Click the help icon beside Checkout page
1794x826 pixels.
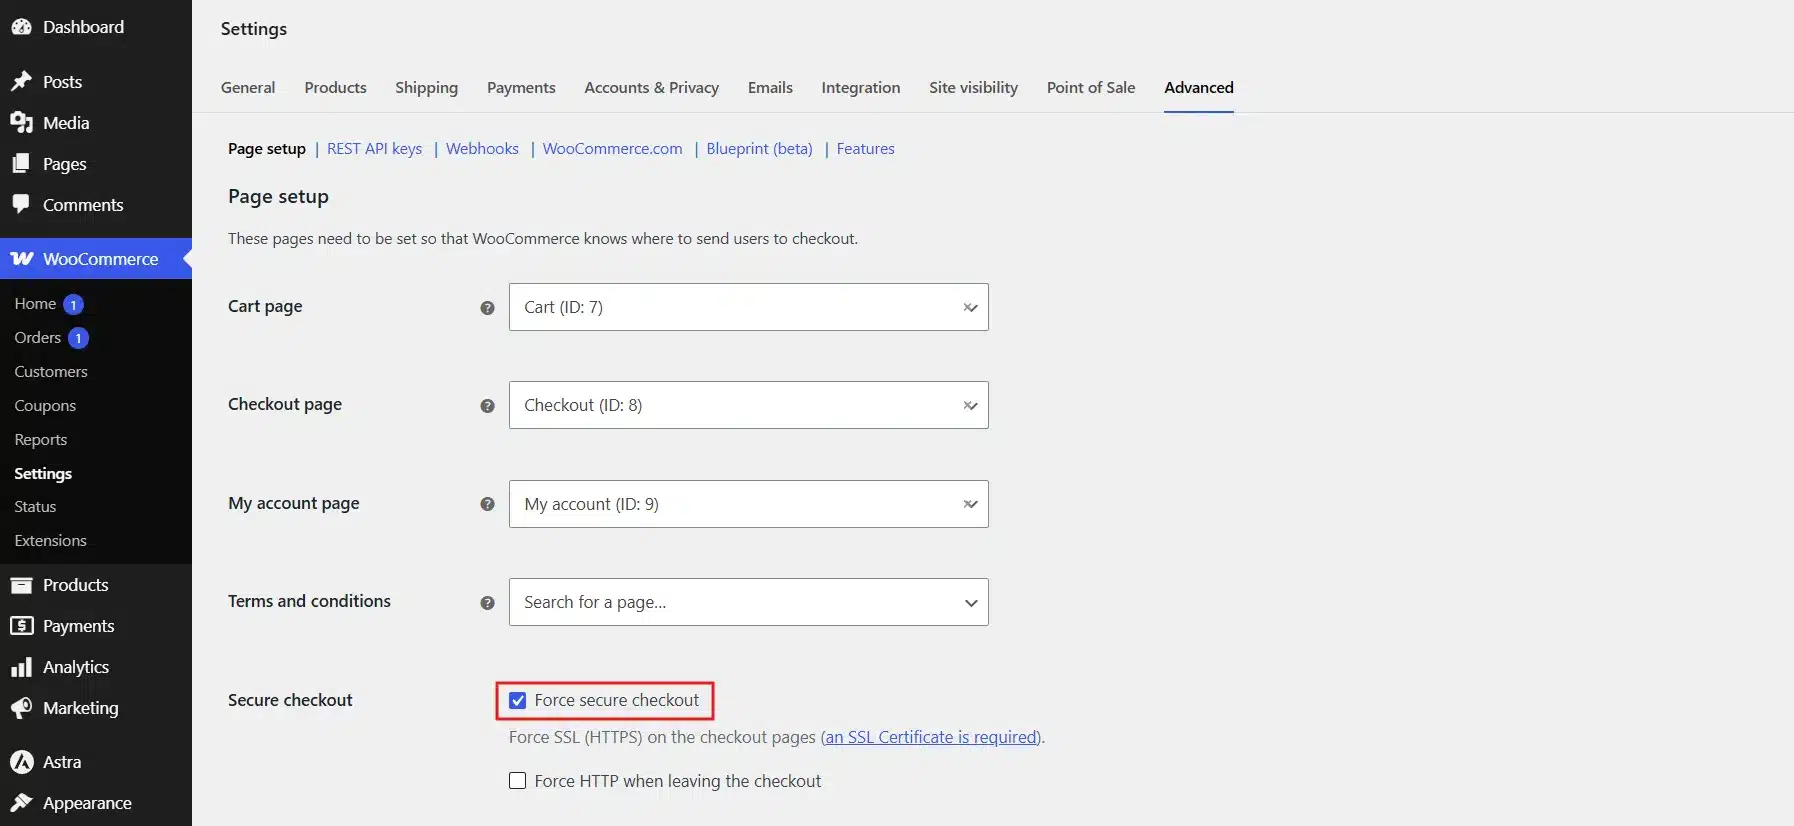pyautogui.click(x=488, y=406)
